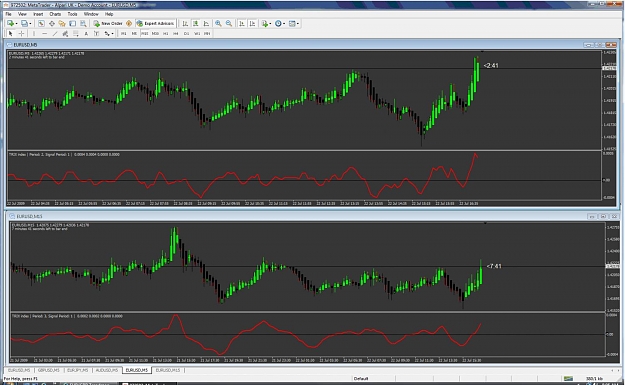Switch timeframe to H4
This screenshot has width=625, height=385.
pyautogui.click(x=176, y=33)
